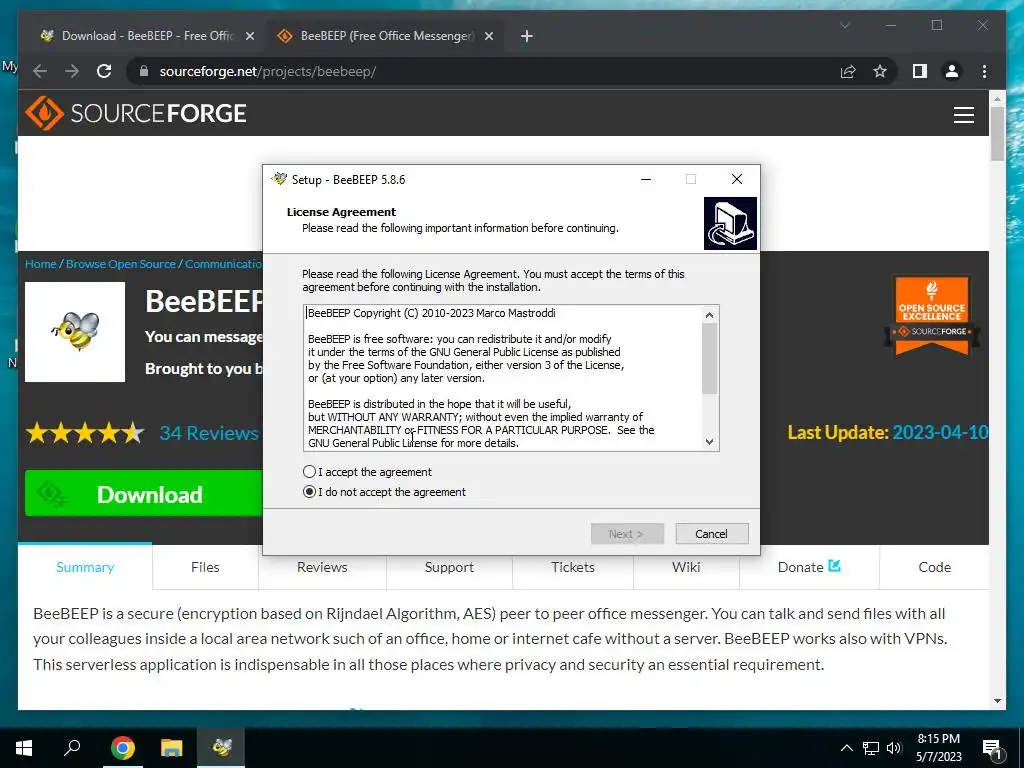Image resolution: width=1024 pixels, height=768 pixels.
Task: Click inside the license agreement text box
Action: [x=503, y=377]
